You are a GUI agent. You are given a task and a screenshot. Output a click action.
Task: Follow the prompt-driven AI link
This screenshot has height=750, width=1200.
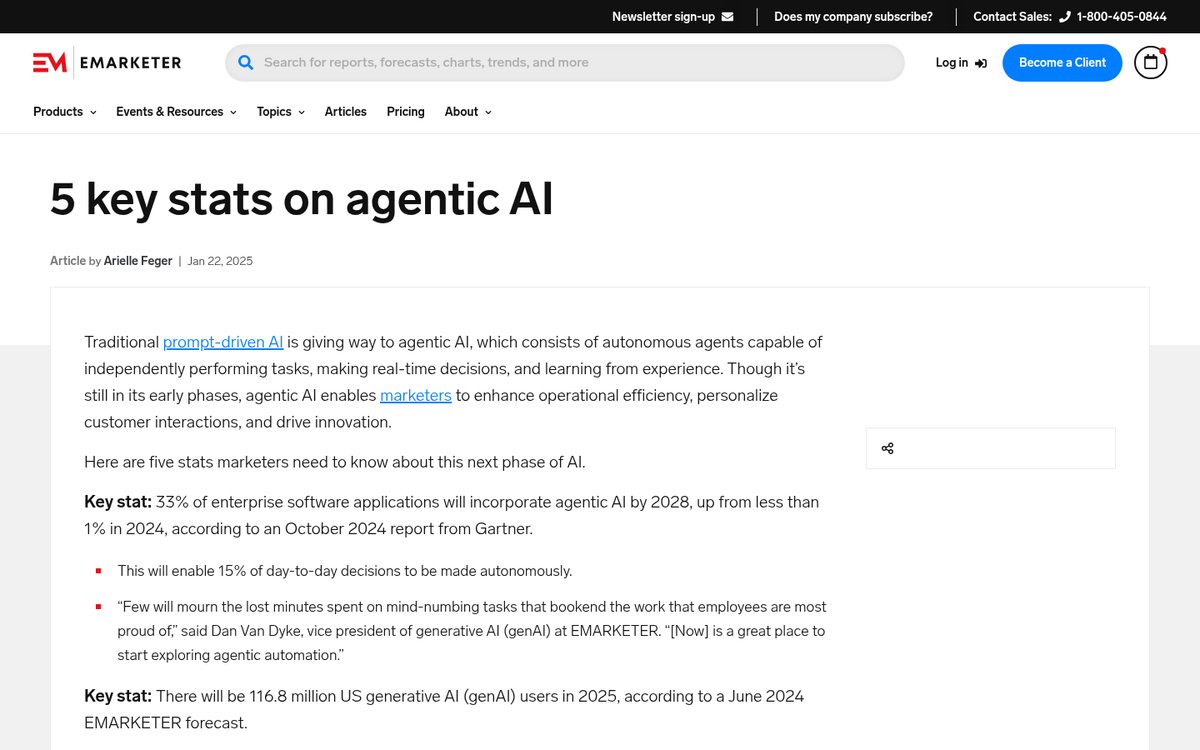pos(224,342)
